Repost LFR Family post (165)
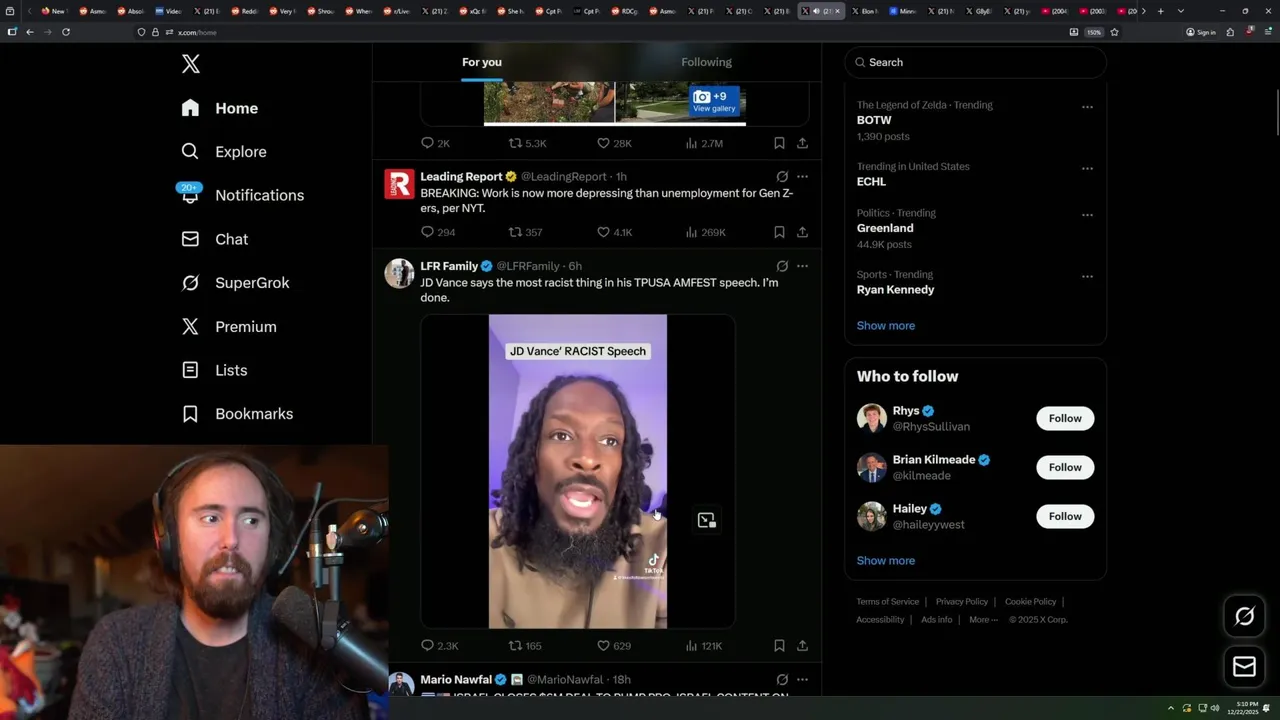1280x720 pixels. coord(525,646)
